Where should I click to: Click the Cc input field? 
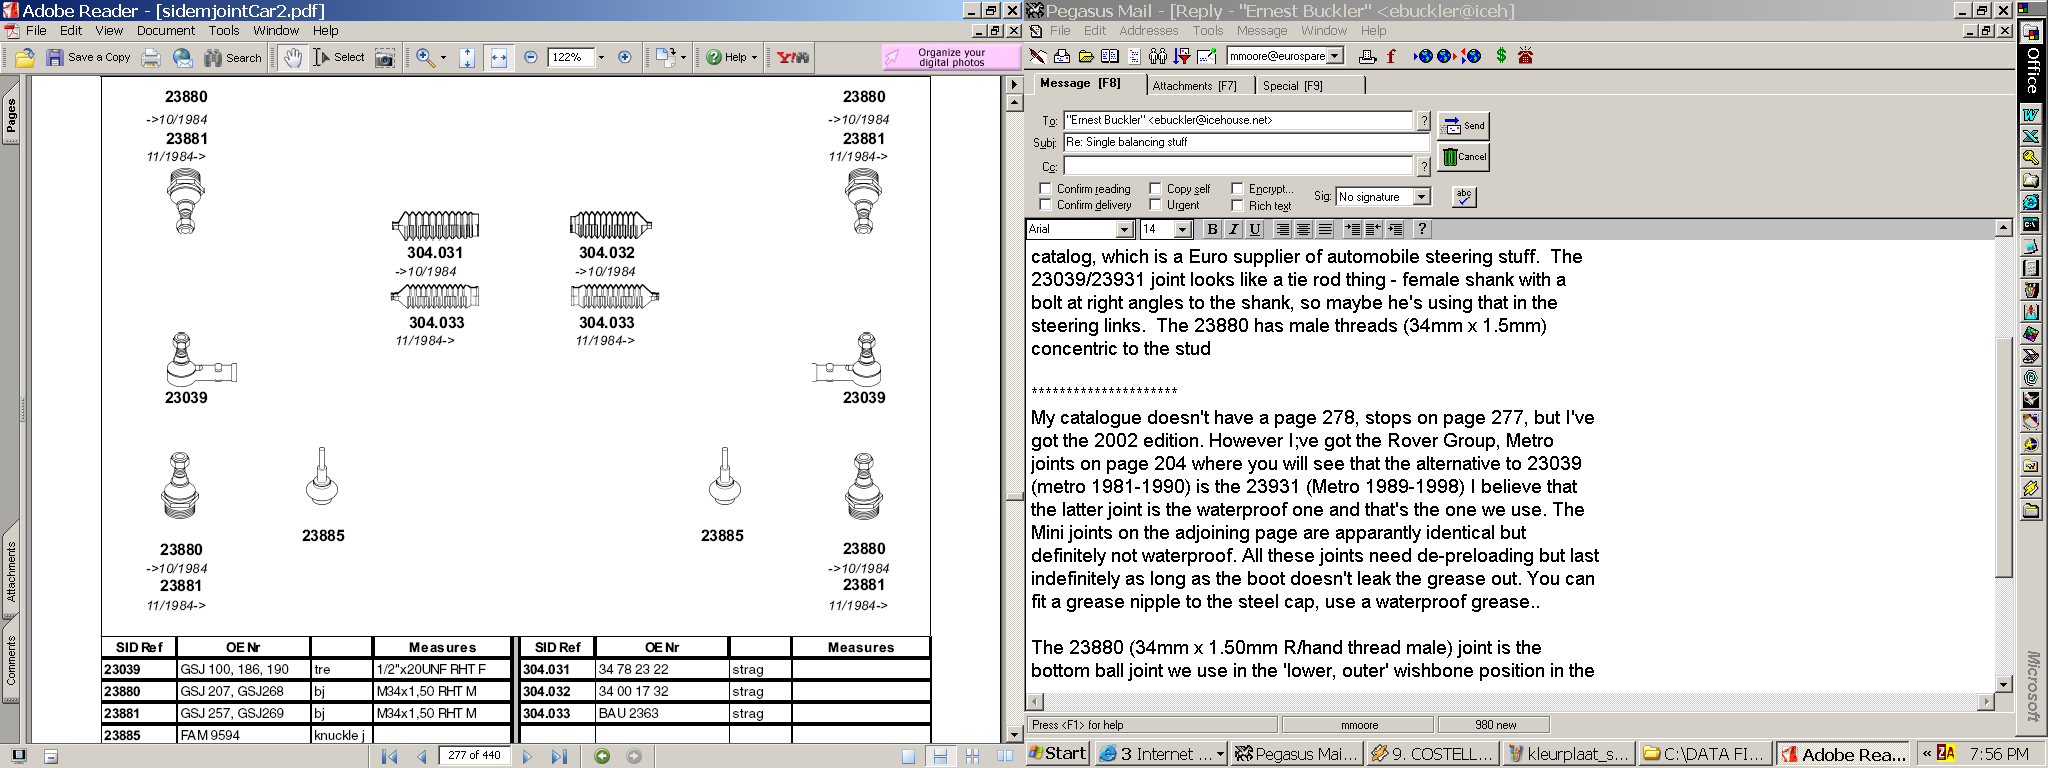click(x=1238, y=166)
